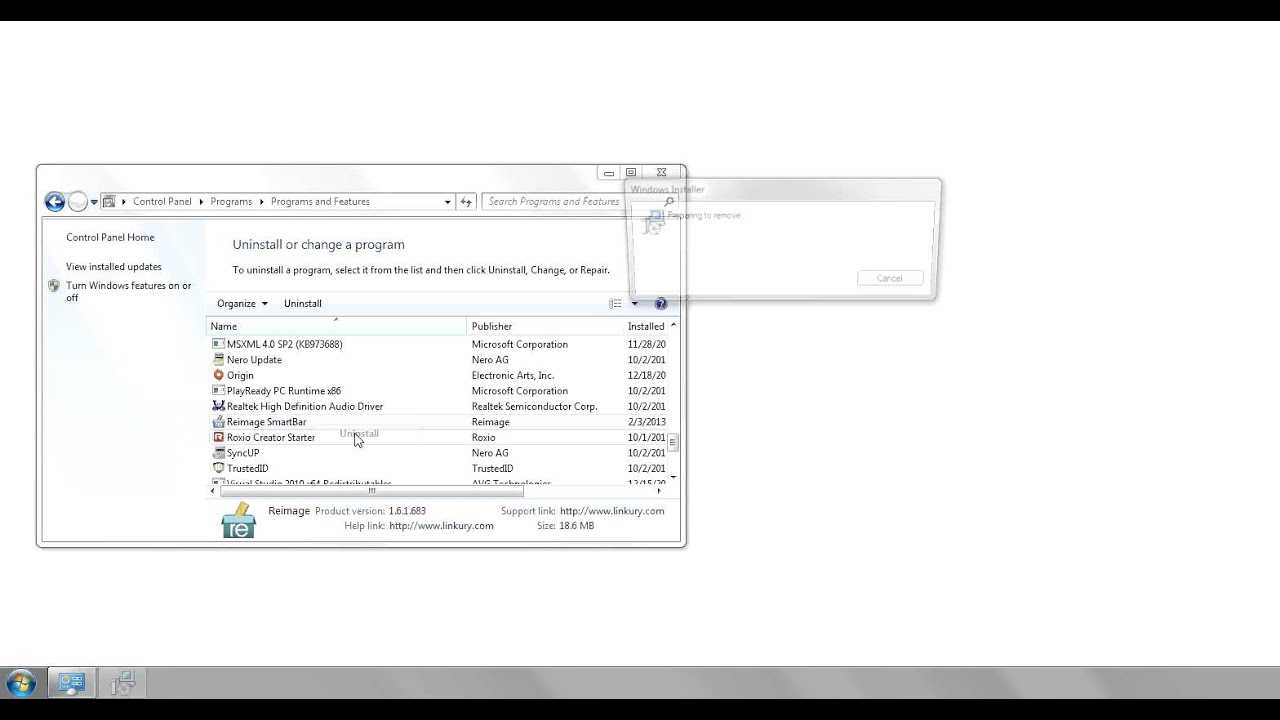Select the SyncUP entry
Viewport: 1280px width, 720px height.
(x=438, y=453)
